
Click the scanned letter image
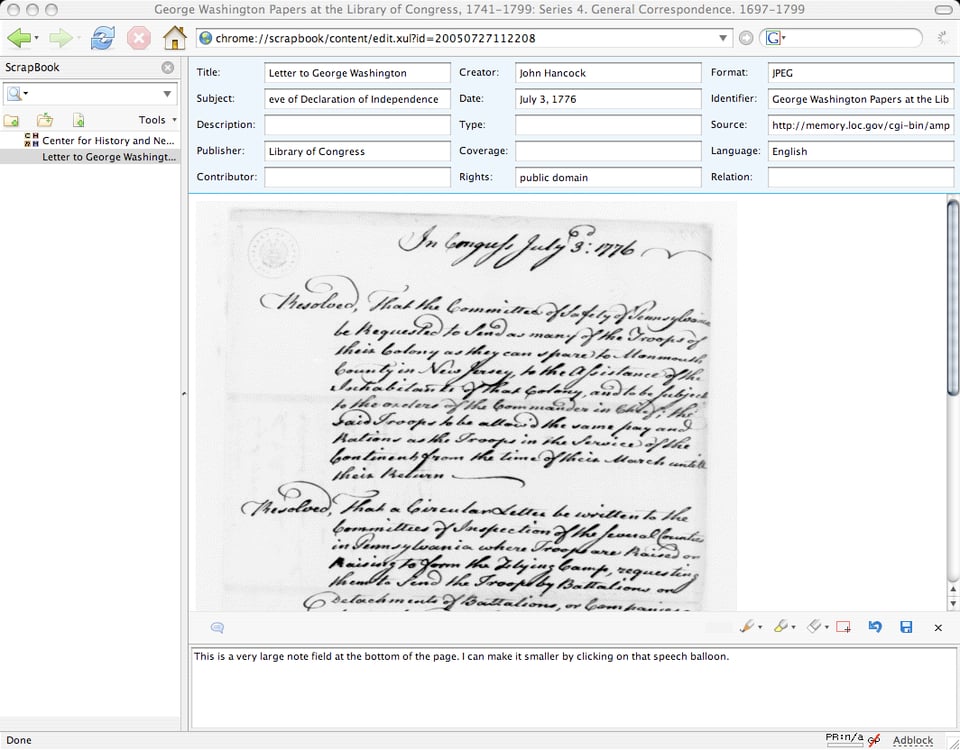pyautogui.click(x=466, y=406)
